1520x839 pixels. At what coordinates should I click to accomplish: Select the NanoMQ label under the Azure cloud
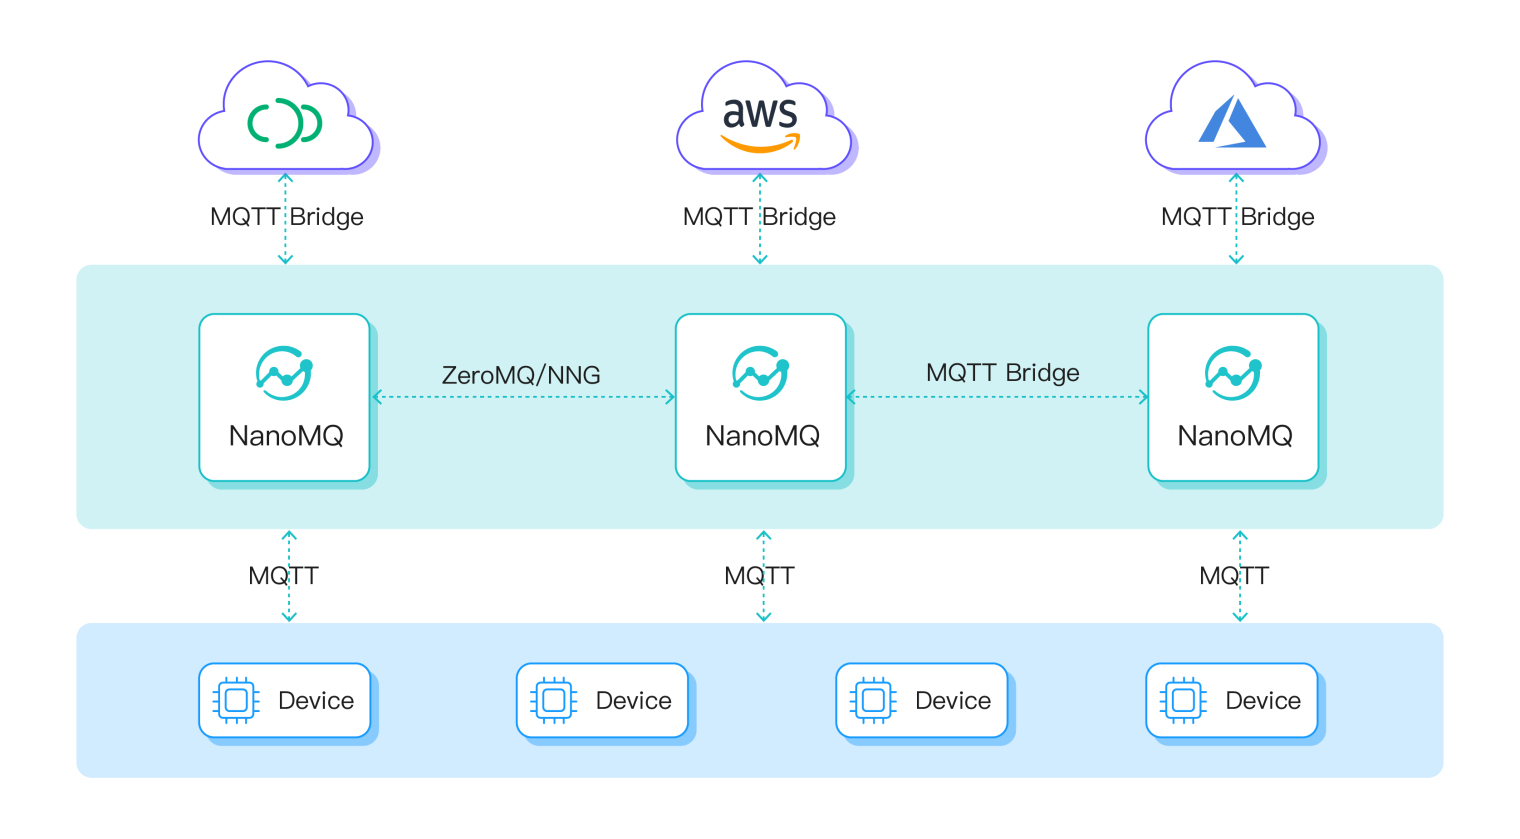(1235, 436)
